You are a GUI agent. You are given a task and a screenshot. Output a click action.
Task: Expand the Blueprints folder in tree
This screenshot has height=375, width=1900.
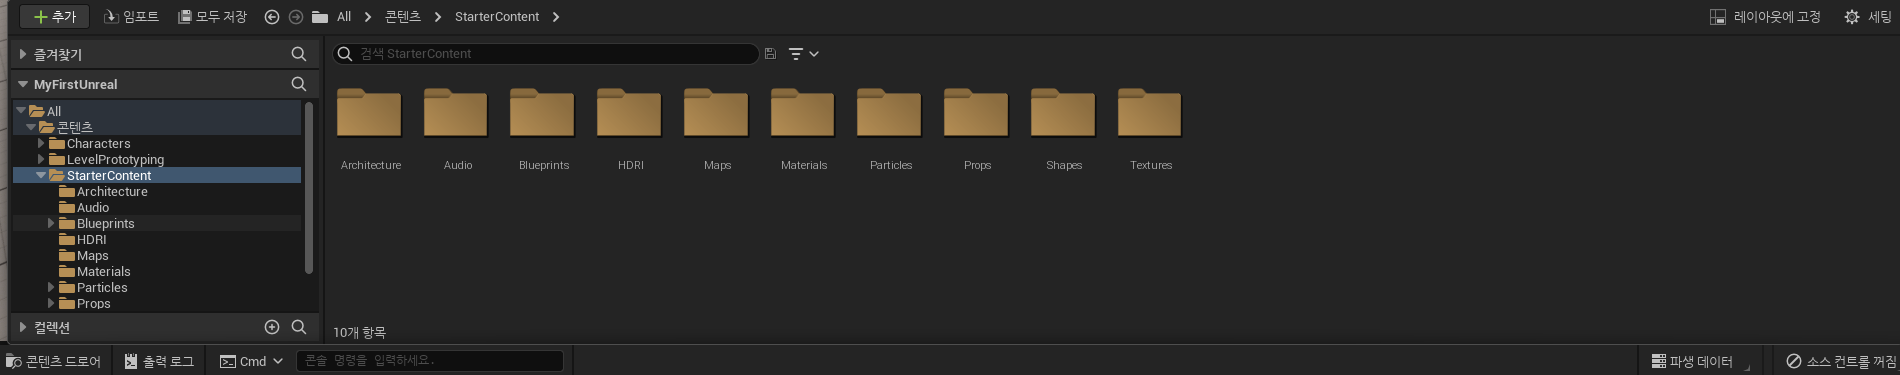(x=51, y=223)
